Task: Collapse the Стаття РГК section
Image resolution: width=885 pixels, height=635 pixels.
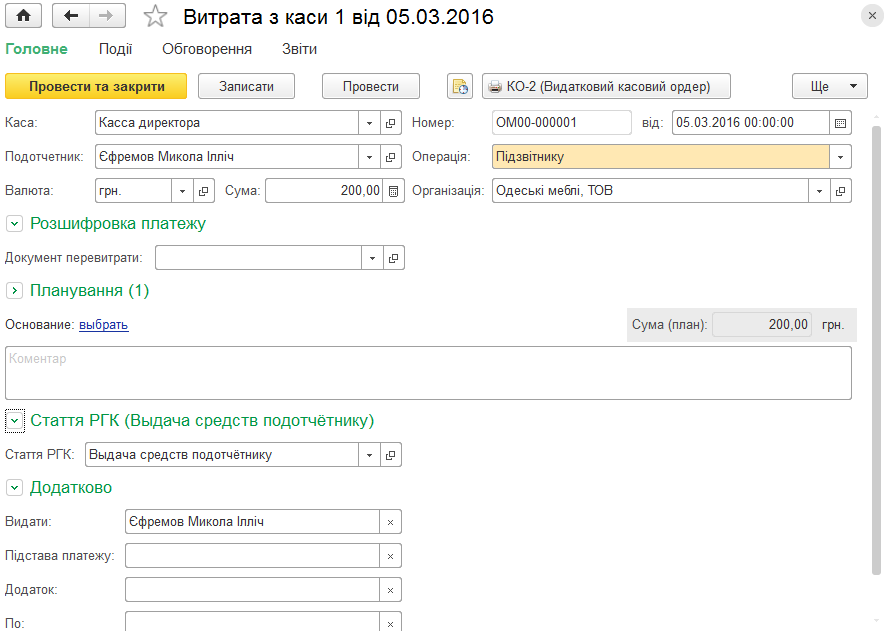Action: coord(15,421)
